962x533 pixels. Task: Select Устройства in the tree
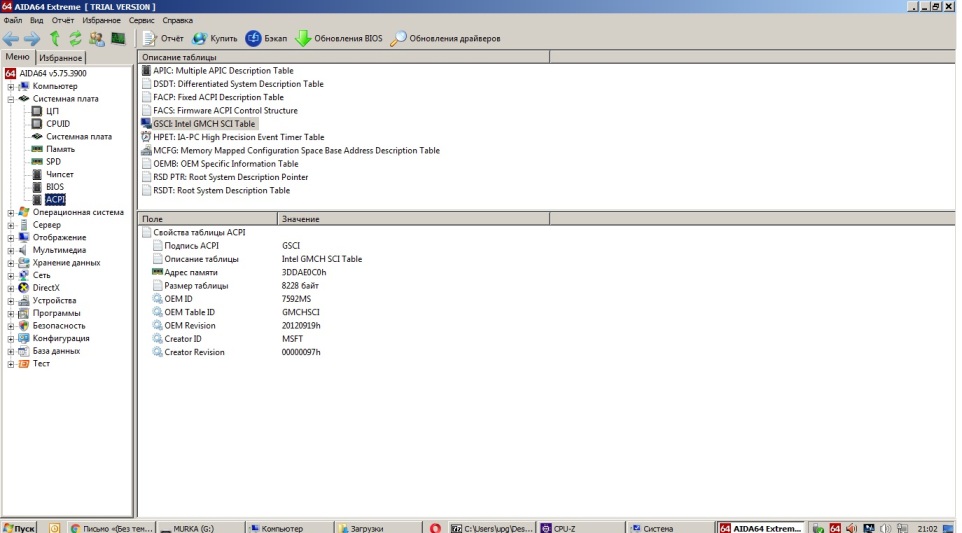[x=54, y=301]
